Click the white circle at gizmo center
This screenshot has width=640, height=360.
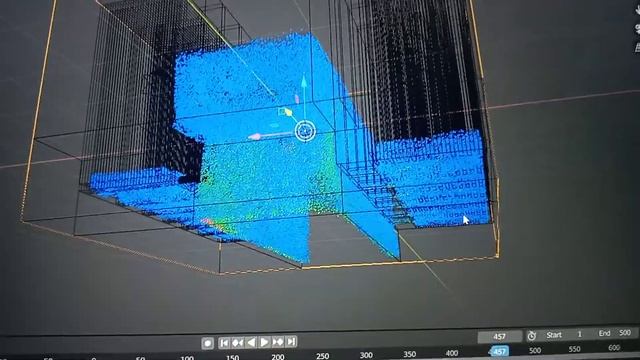click(305, 131)
